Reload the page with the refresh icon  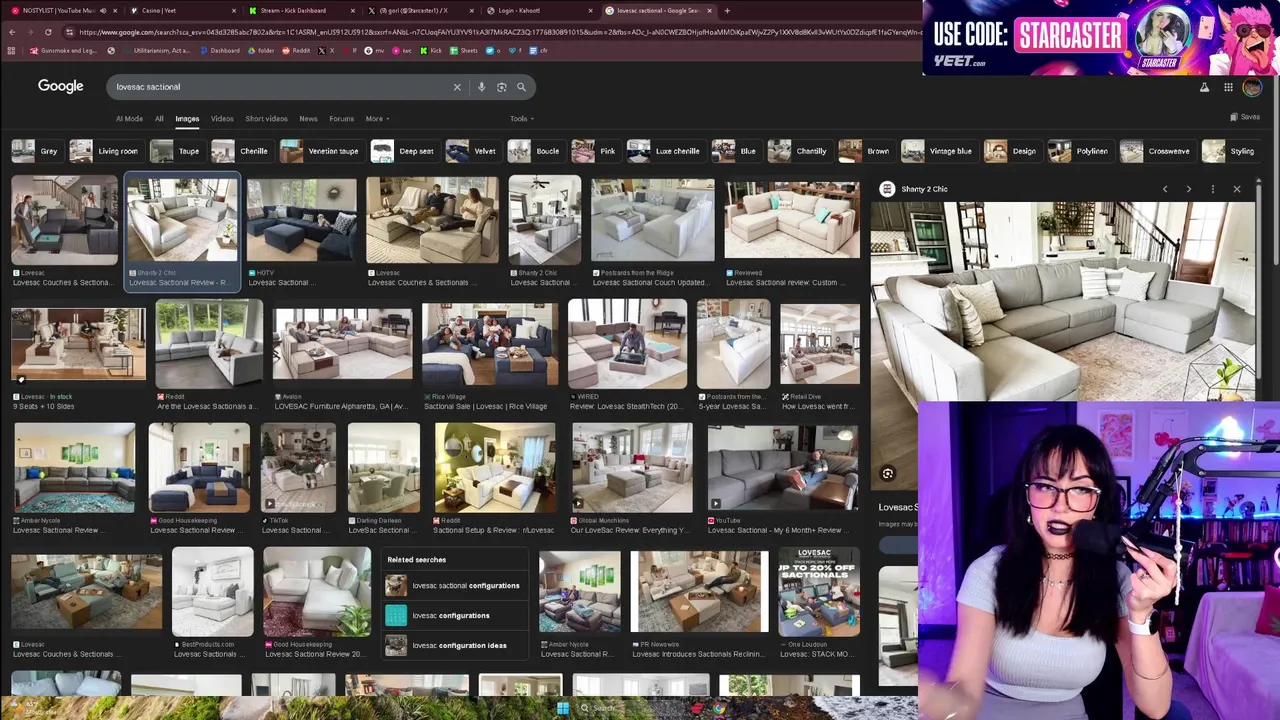tap(48, 32)
